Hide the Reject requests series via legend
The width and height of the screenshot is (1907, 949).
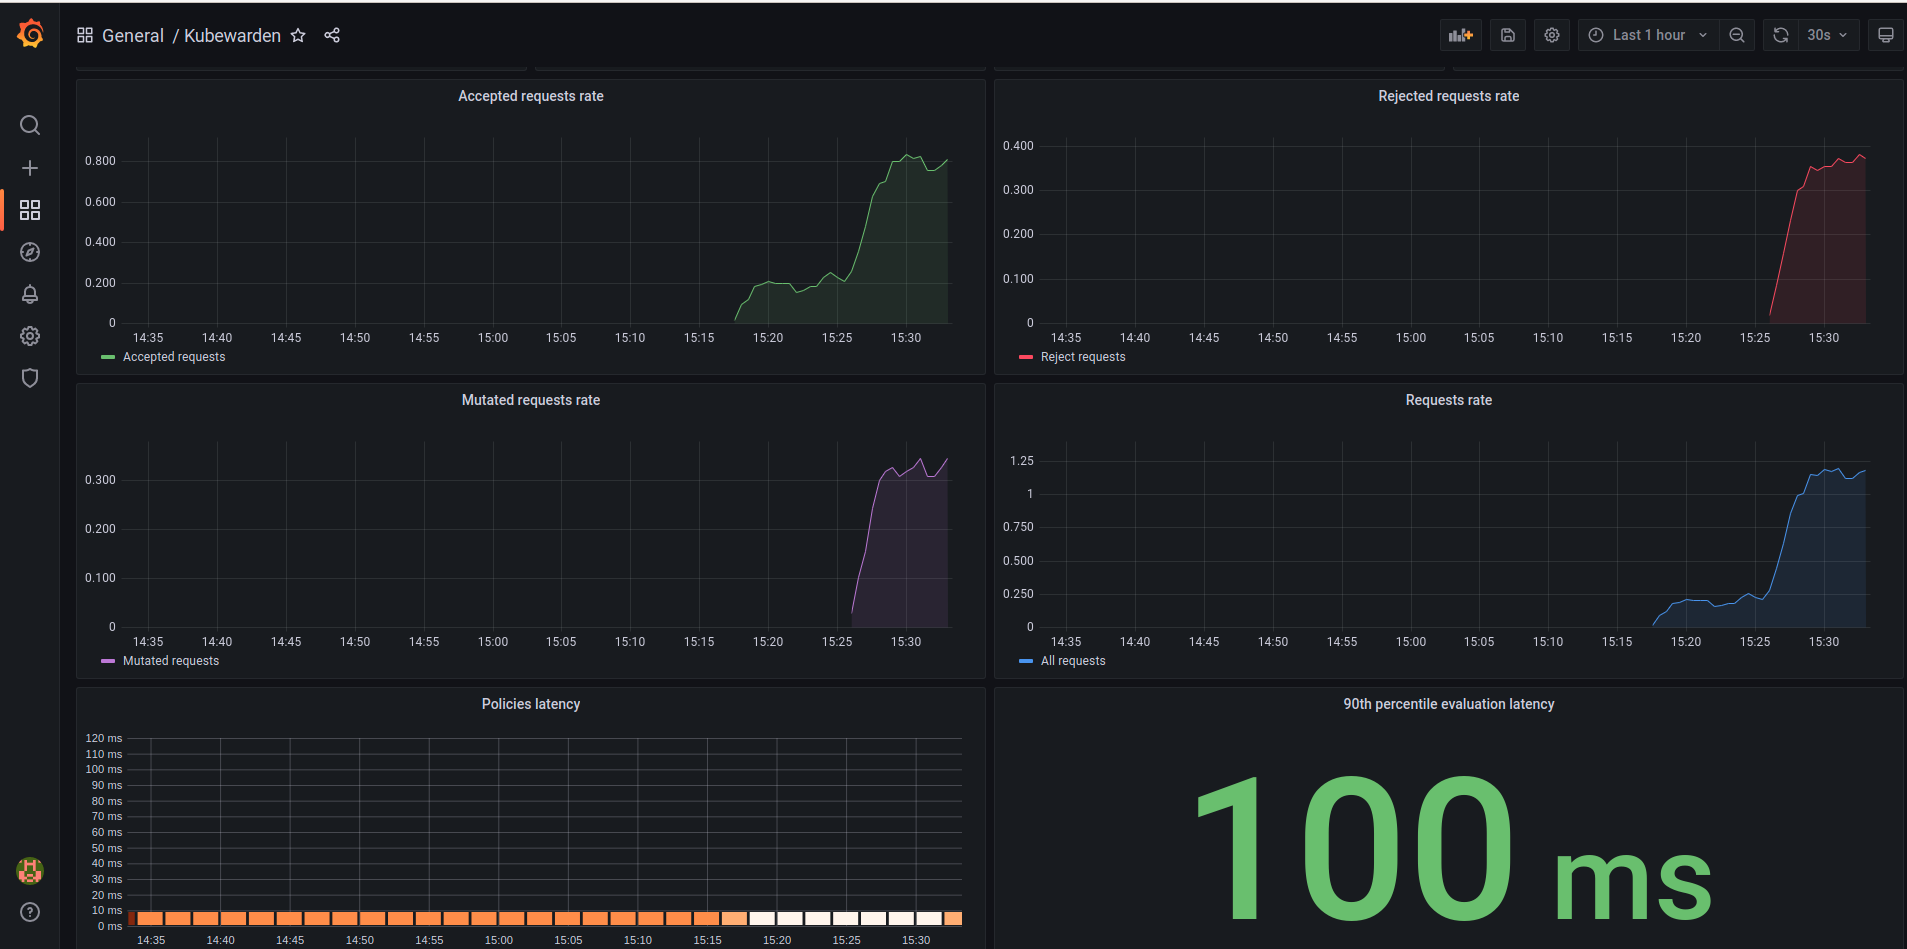pos(1083,356)
